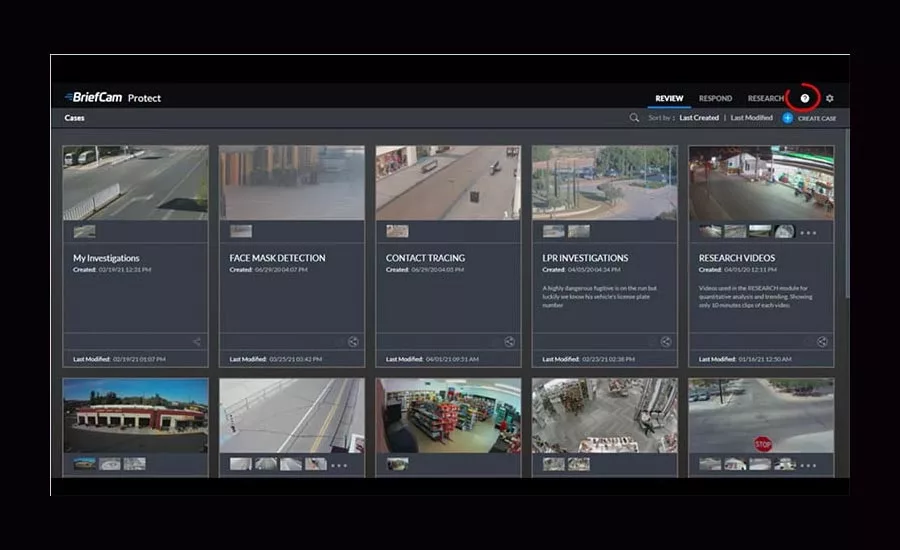900x550 pixels.
Task: Share the LPR Investigations case
Action: [x=666, y=342]
